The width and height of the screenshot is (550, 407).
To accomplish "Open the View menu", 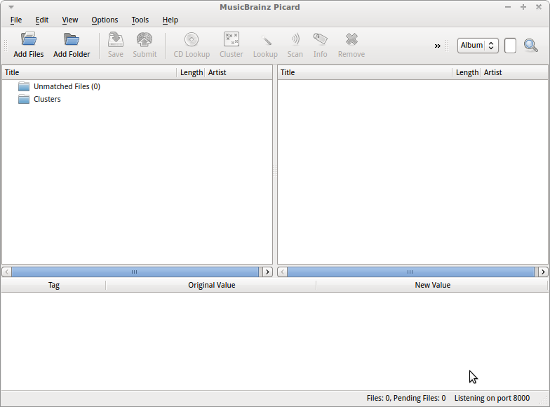I will click(x=70, y=20).
